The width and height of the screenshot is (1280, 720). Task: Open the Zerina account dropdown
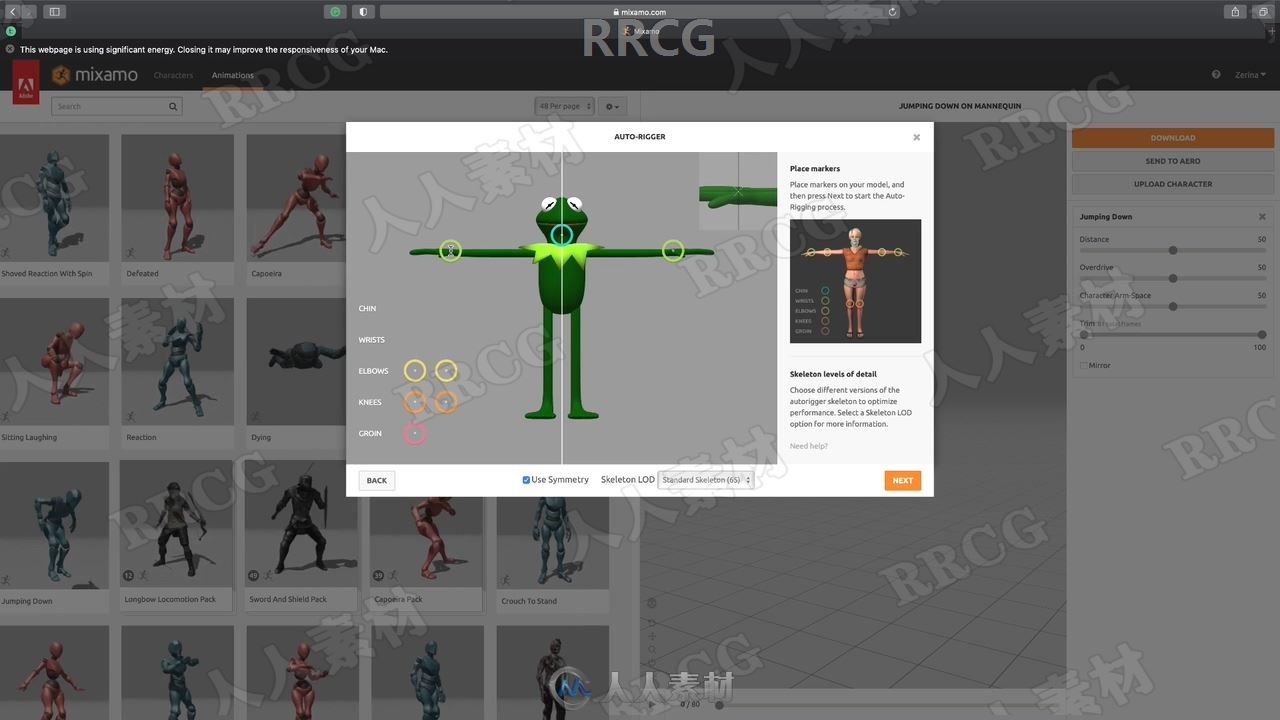(1250, 75)
